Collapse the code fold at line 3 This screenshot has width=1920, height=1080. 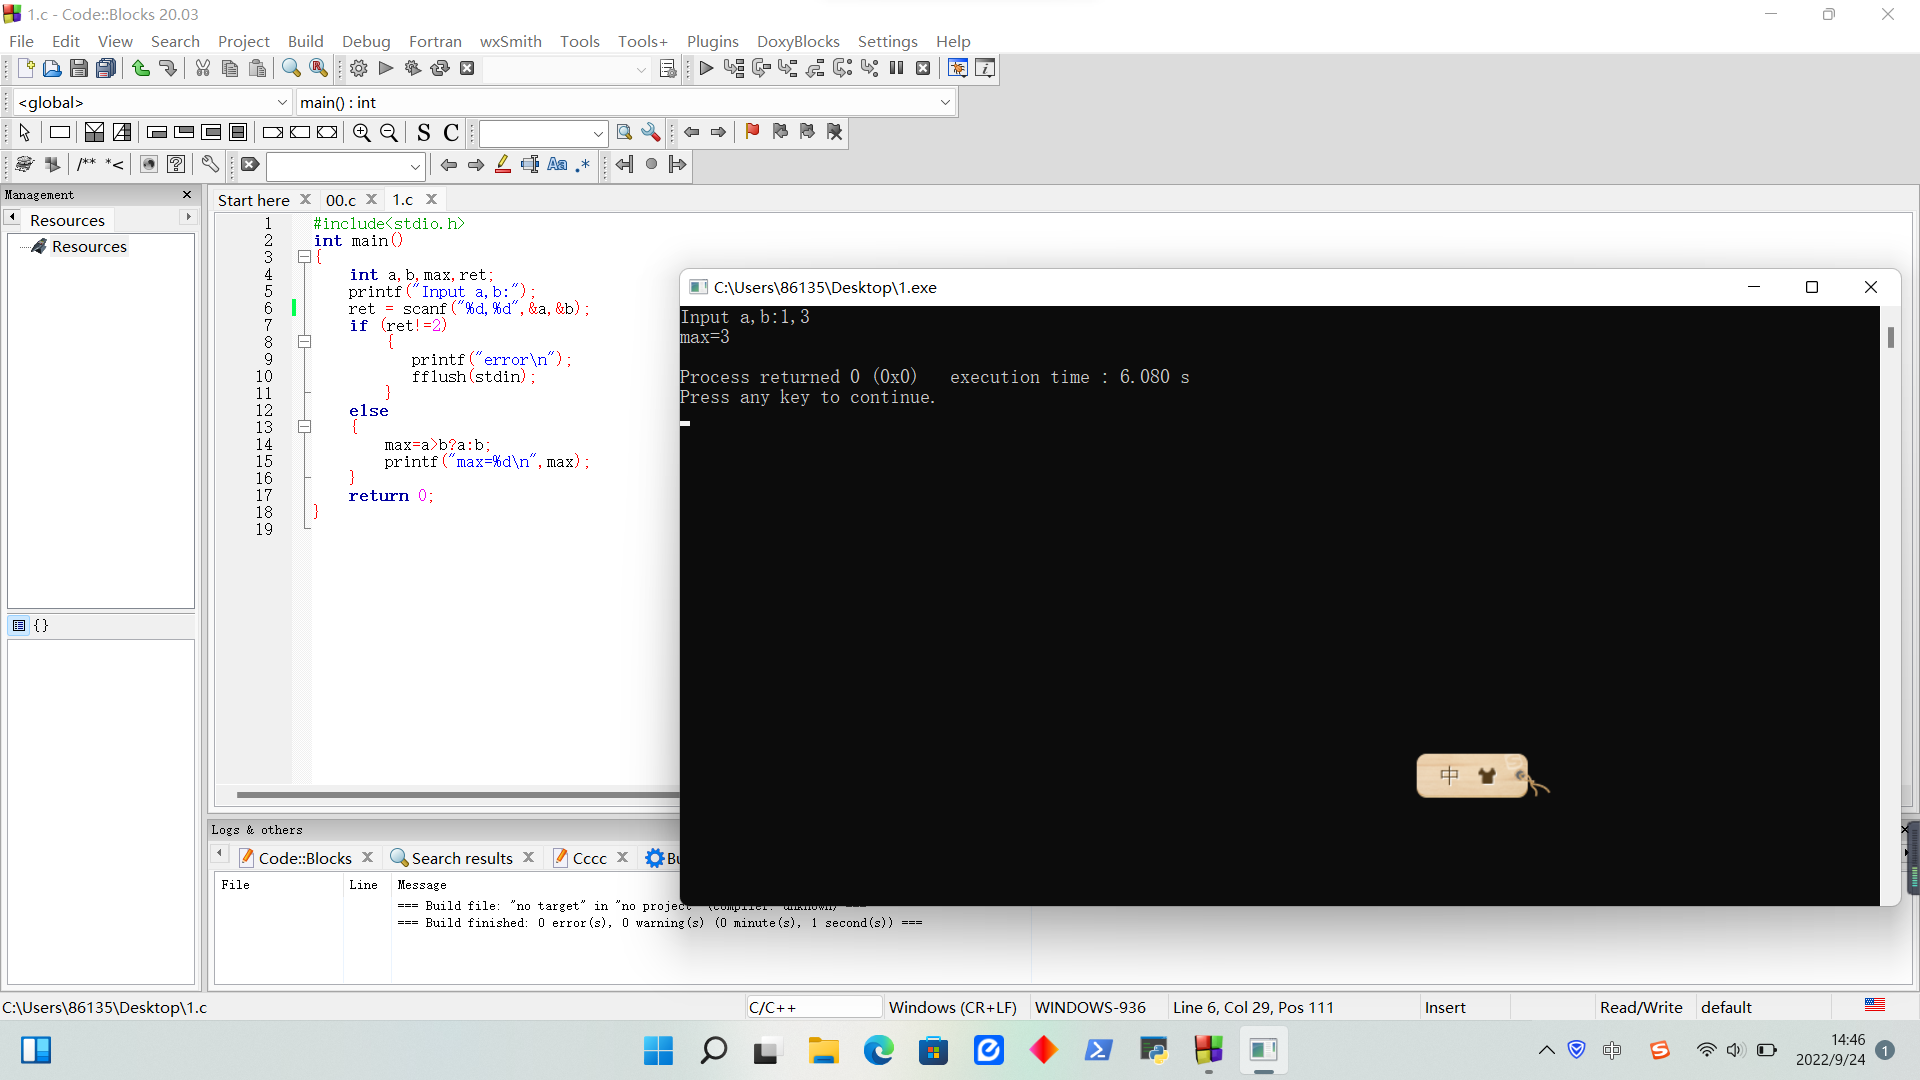click(x=304, y=257)
